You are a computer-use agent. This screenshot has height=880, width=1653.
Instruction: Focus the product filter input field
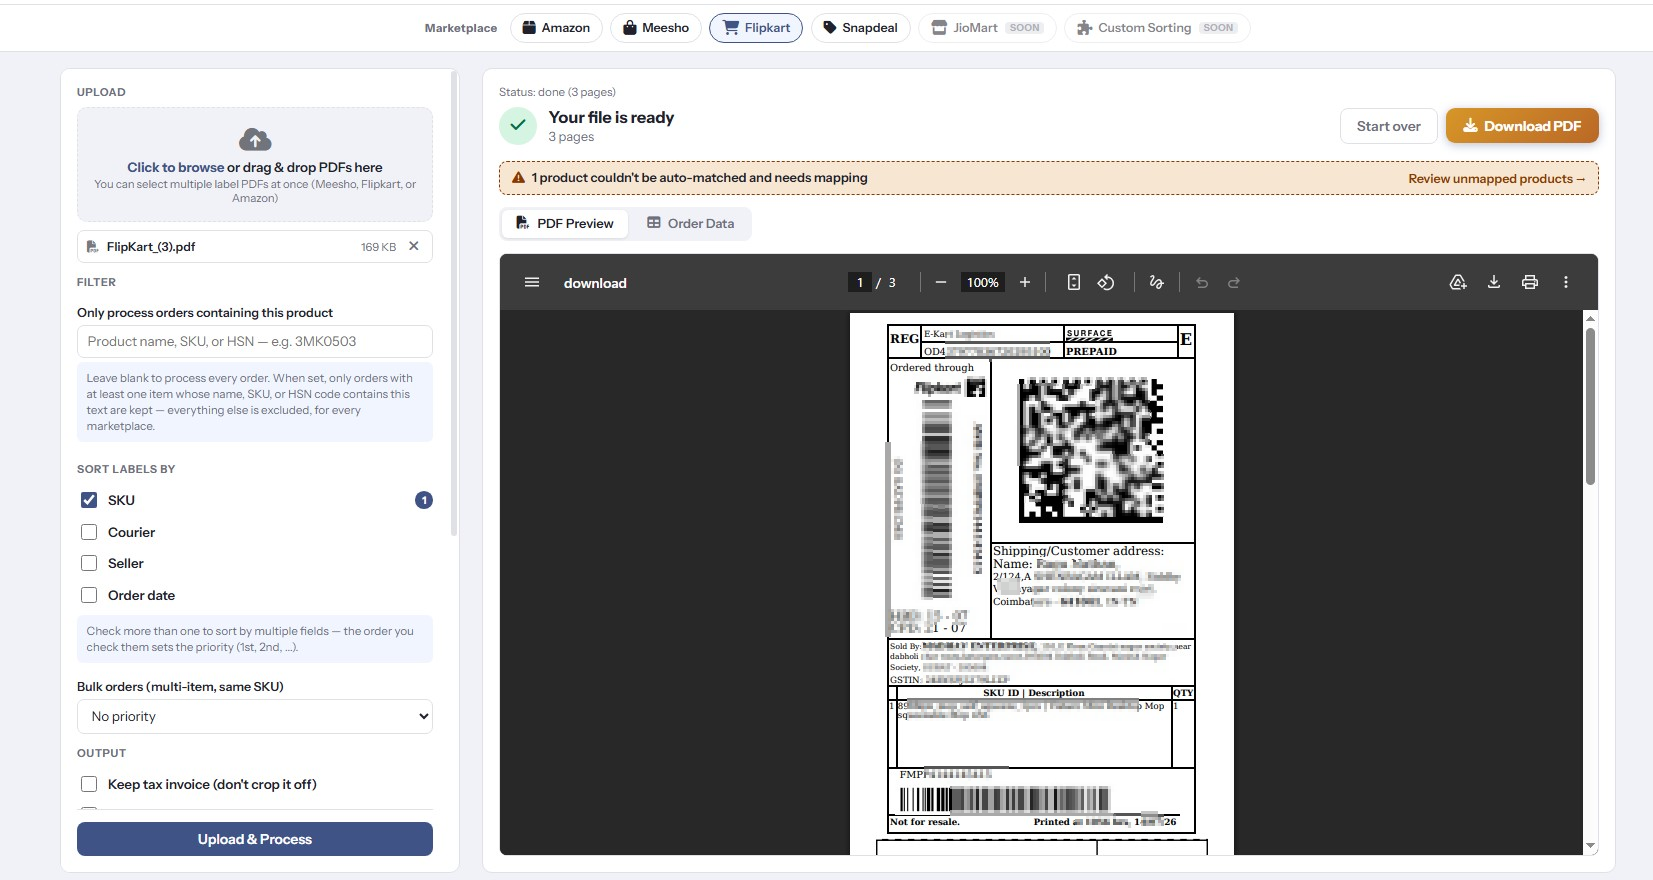255,341
